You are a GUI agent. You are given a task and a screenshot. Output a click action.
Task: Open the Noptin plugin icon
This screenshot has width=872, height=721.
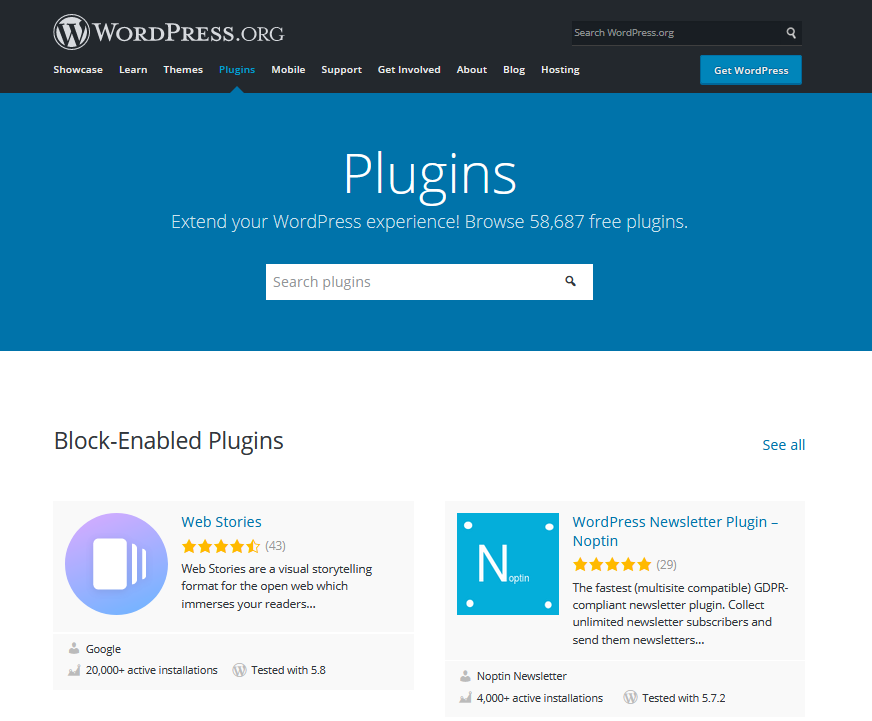tap(508, 564)
